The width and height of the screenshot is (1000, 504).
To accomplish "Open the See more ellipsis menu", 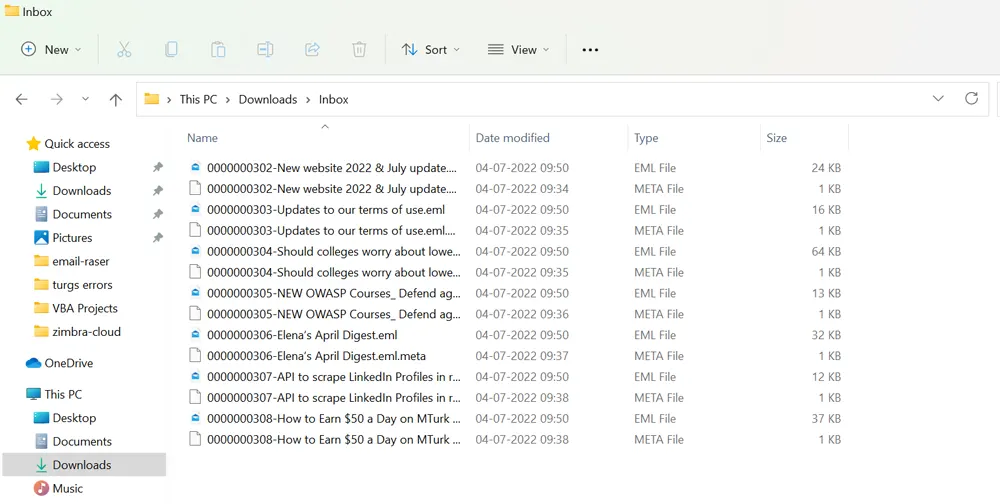I will 590,49.
